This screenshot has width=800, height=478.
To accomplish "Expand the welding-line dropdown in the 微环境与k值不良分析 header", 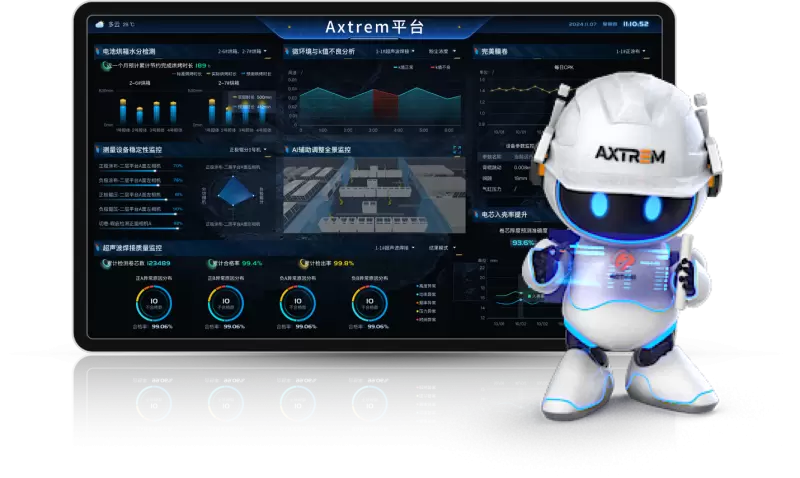I will coord(397,50).
